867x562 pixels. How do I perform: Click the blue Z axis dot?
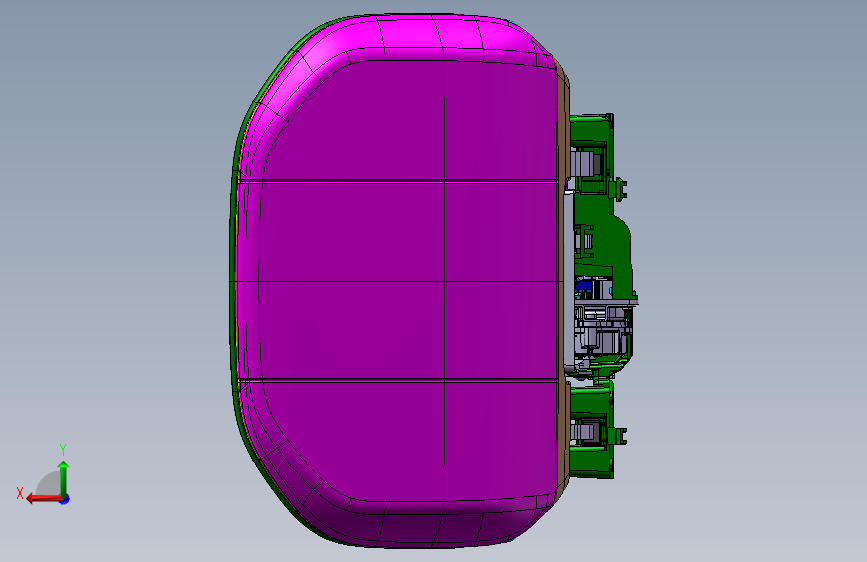65,499
